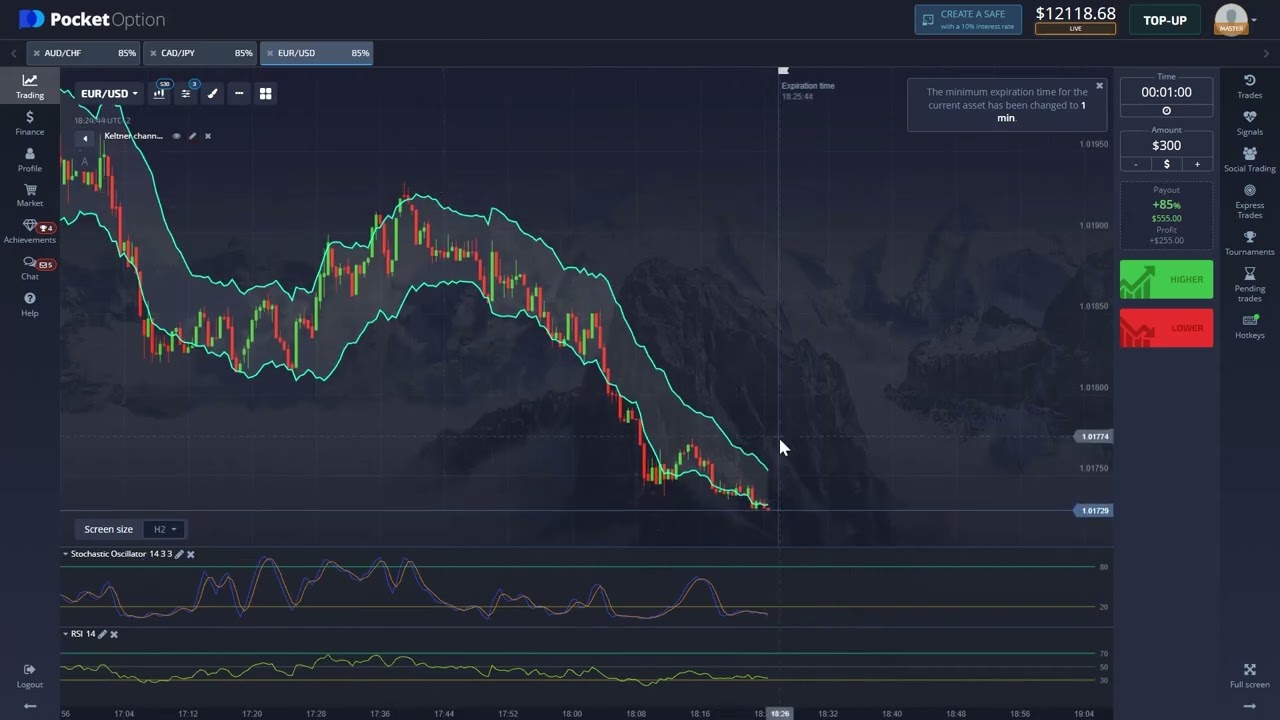Select the EUR/USD asset tab
Viewport: 1280px width, 720px height.
pyautogui.click(x=317, y=53)
